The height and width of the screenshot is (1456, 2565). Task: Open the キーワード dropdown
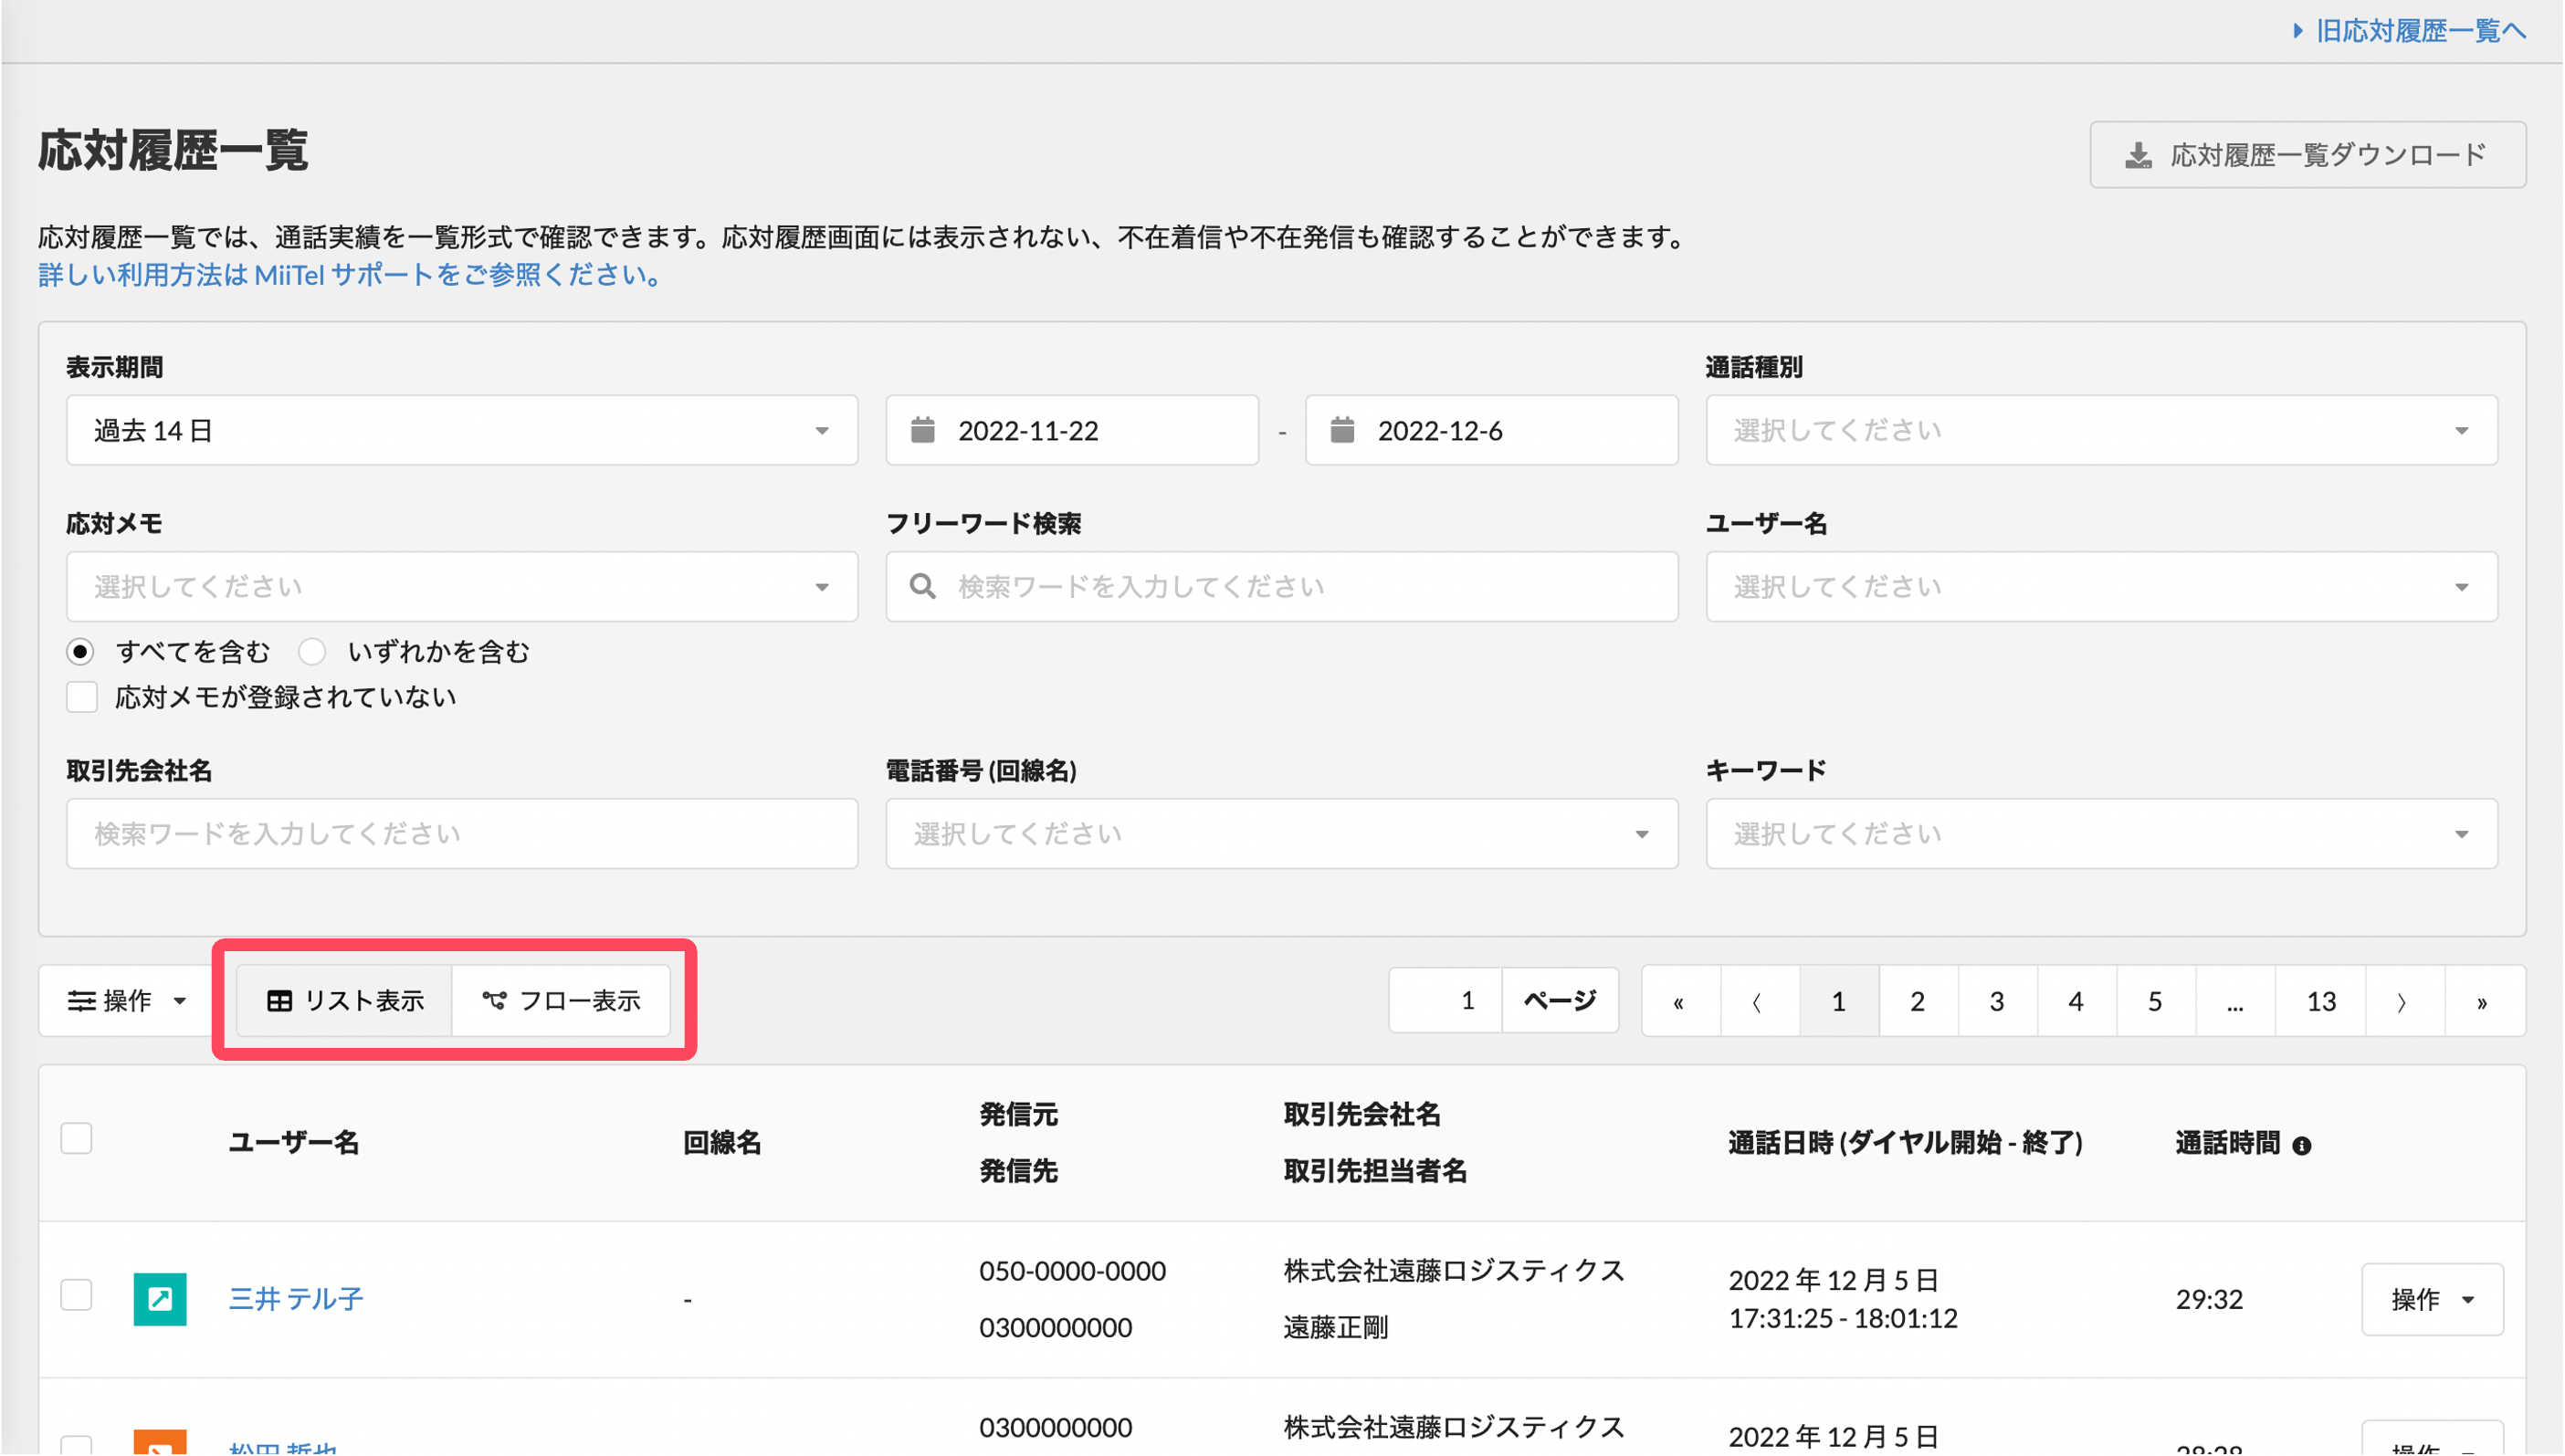coord(2101,833)
